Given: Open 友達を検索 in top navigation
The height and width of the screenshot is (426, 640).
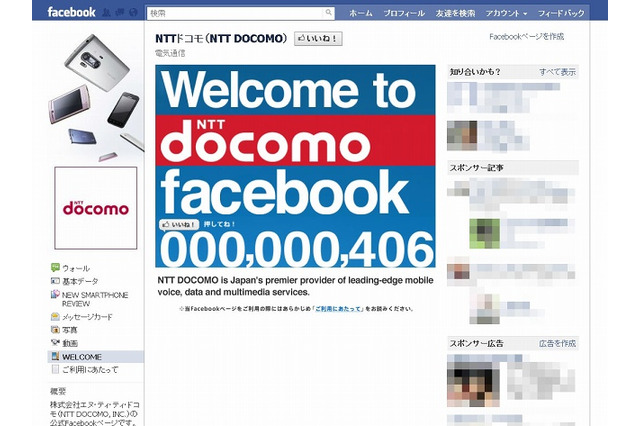Looking at the screenshot, I should pos(455,13).
